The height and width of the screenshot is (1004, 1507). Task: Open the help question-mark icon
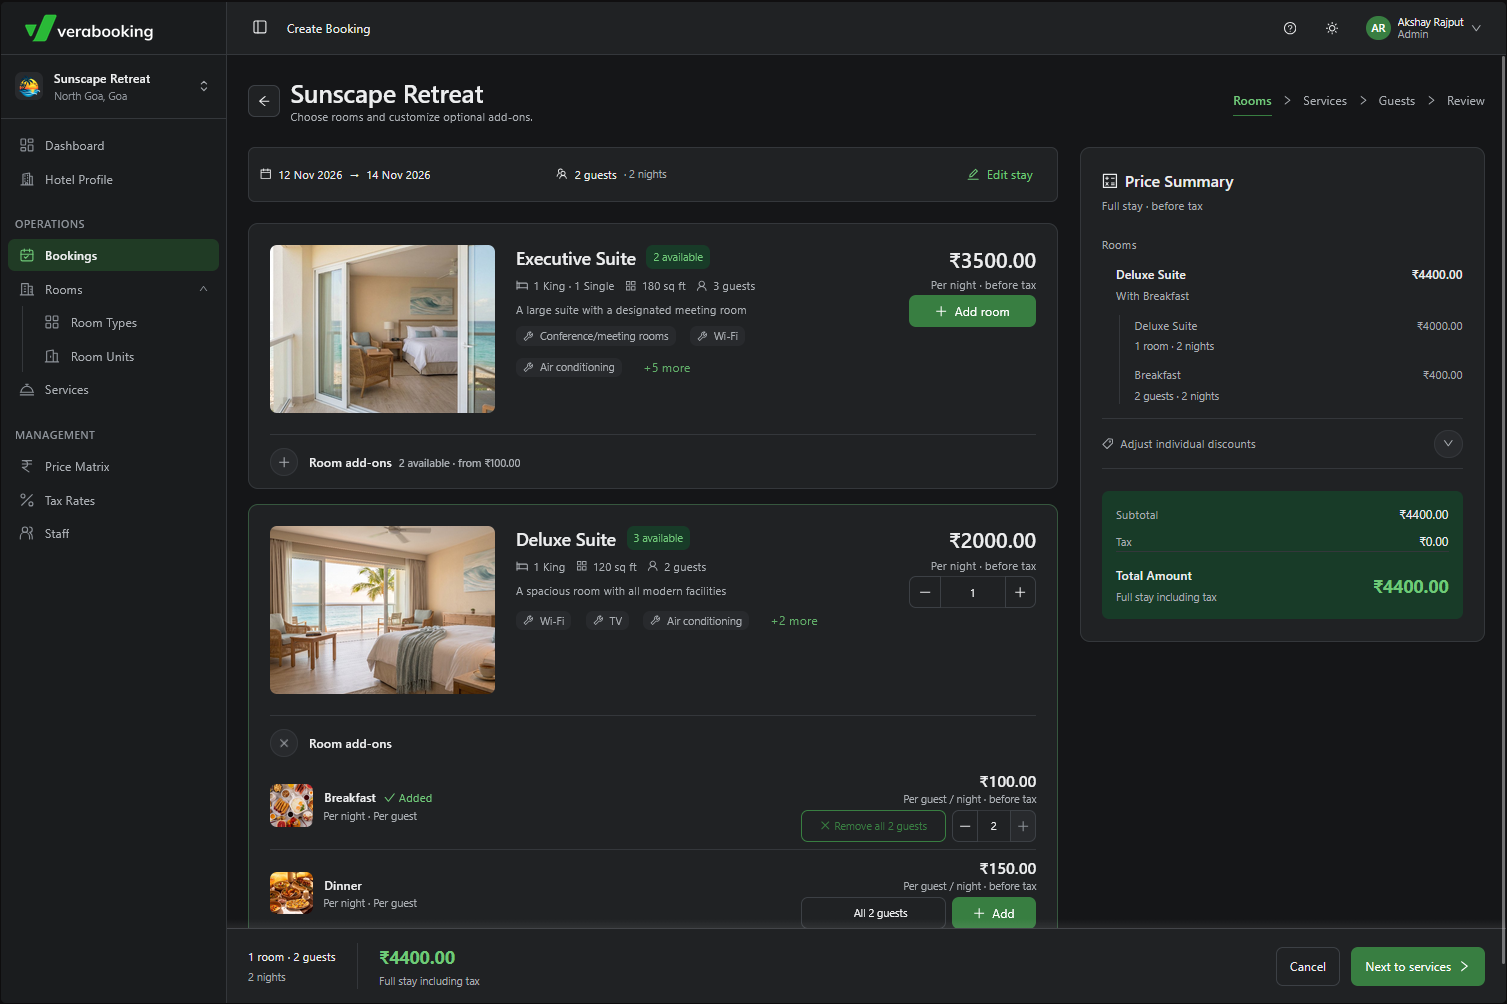pyautogui.click(x=1290, y=28)
